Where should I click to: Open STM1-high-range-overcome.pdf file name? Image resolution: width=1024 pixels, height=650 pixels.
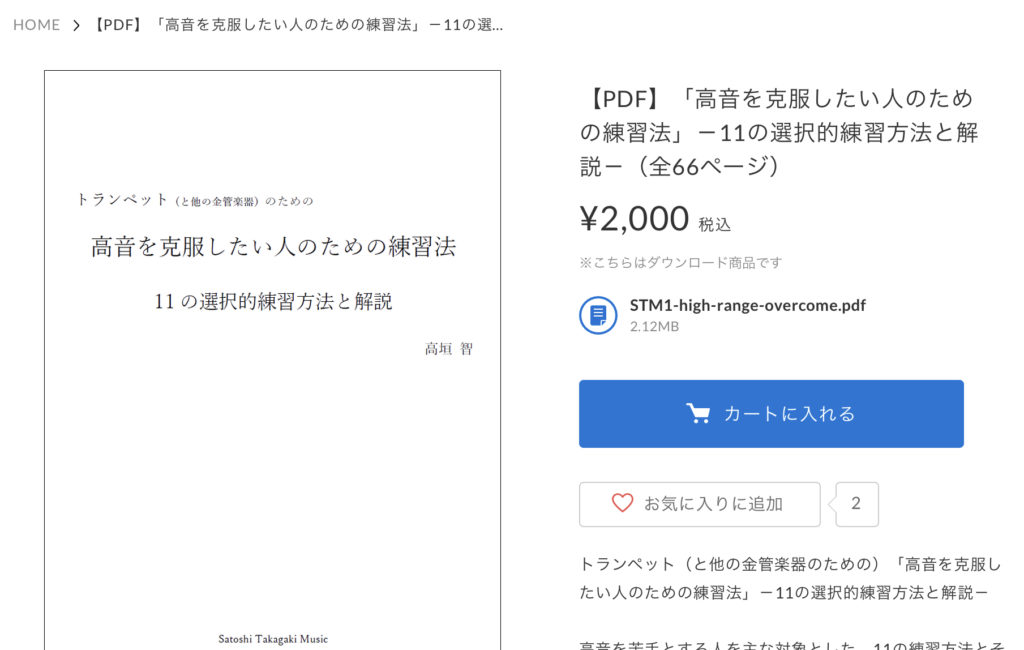748,305
